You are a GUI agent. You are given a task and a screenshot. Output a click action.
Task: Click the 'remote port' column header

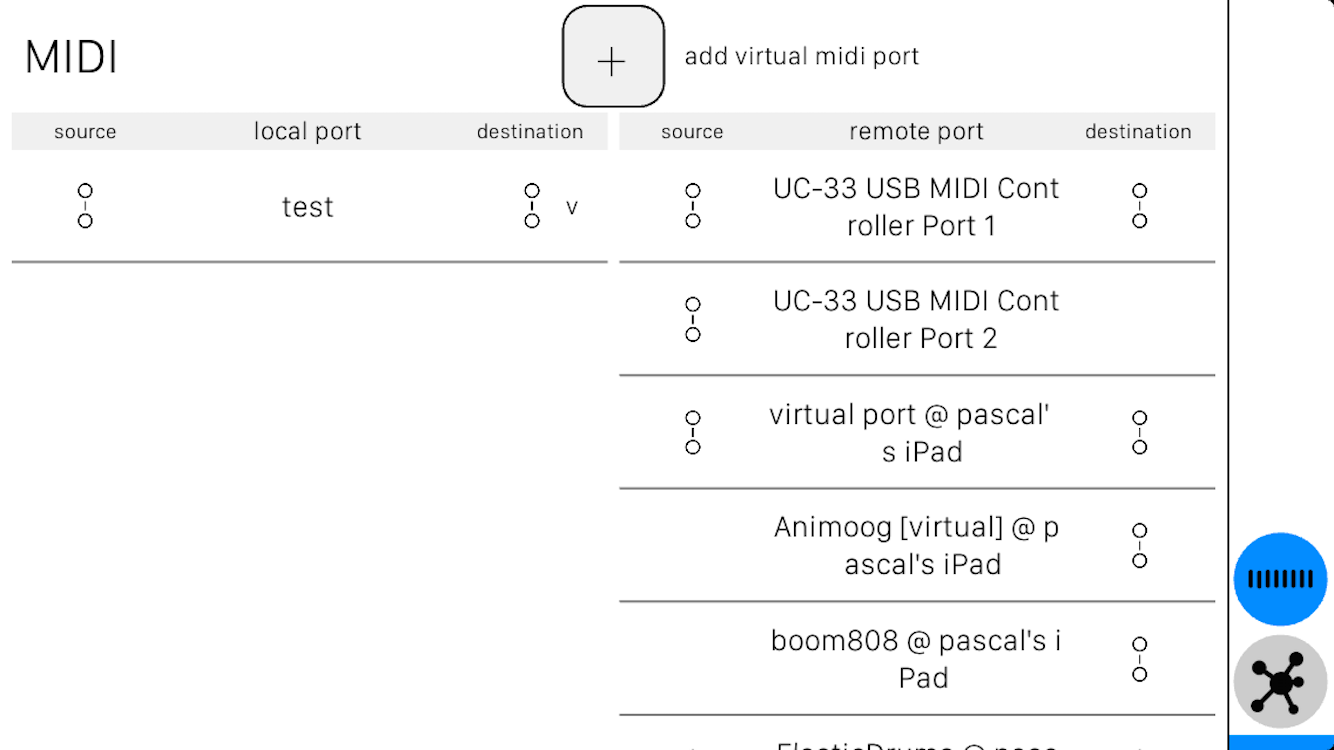pyautogui.click(x=916, y=130)
